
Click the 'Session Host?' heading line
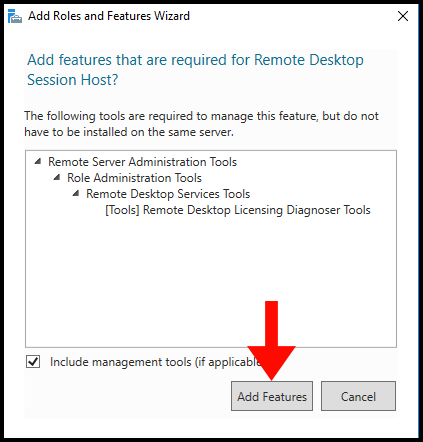pyautogui.click(x=73, y=80)
